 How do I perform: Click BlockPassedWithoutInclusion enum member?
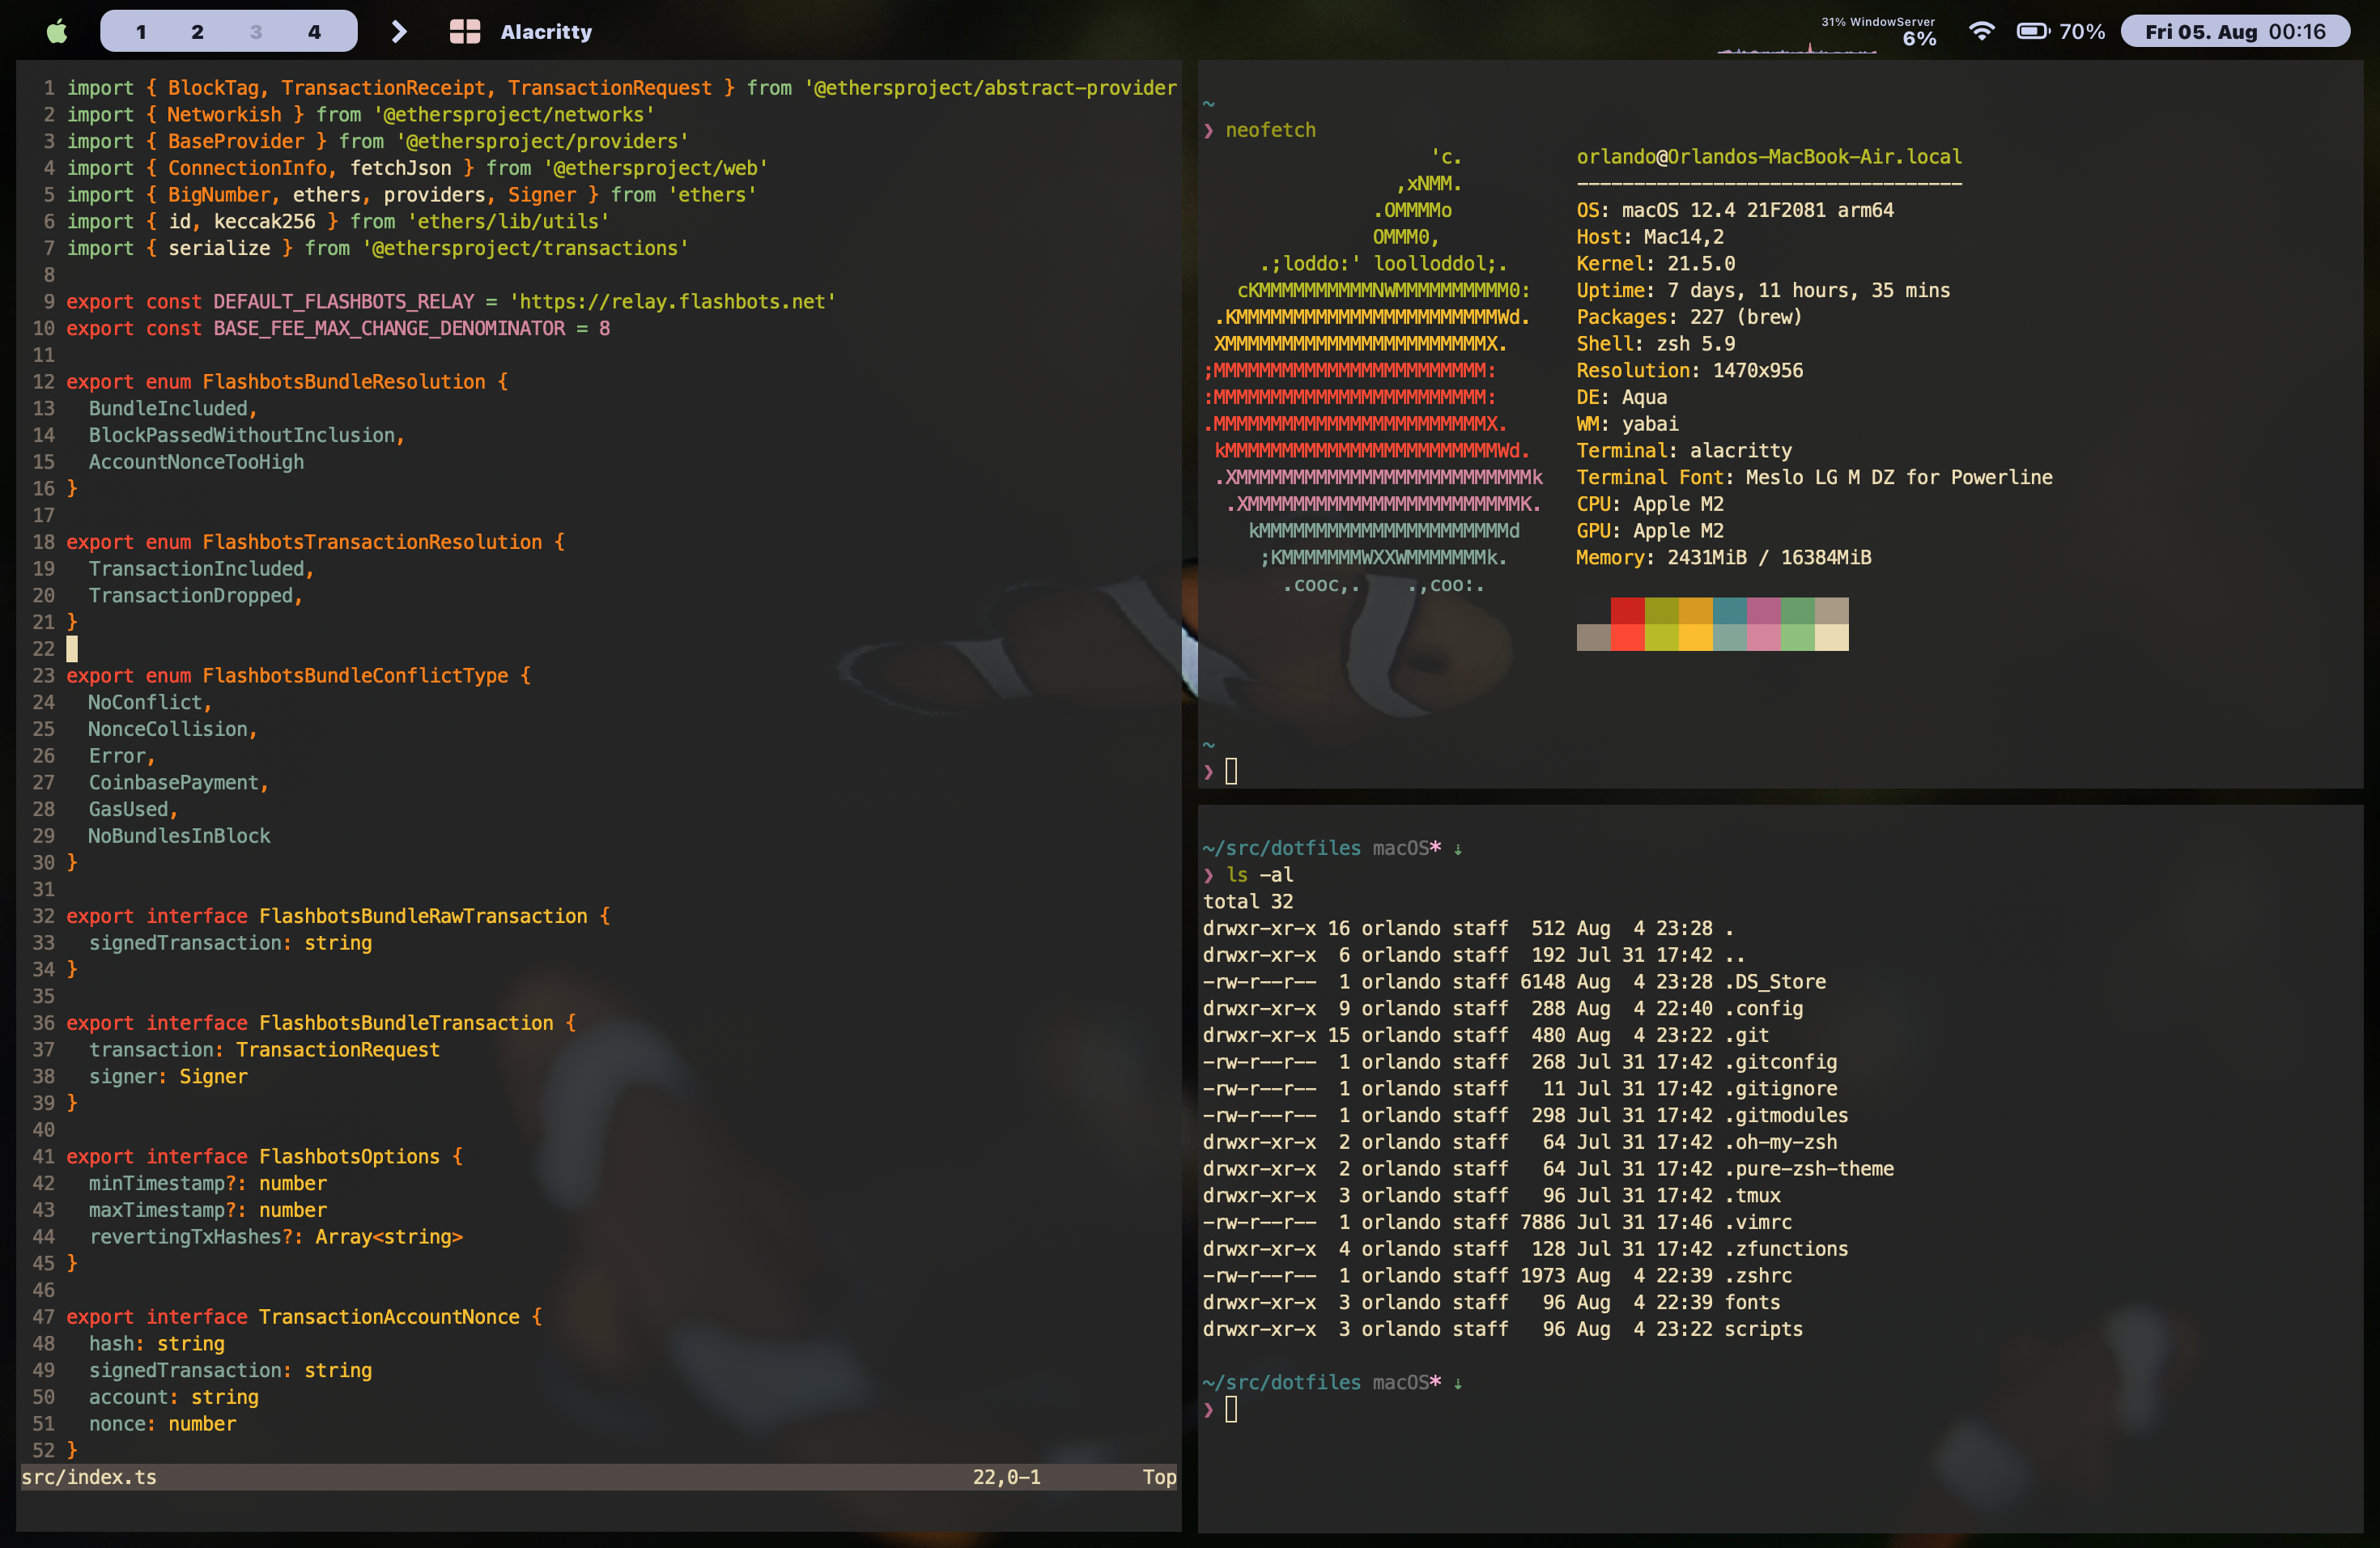pyautogui.click(x=243, y=436)
